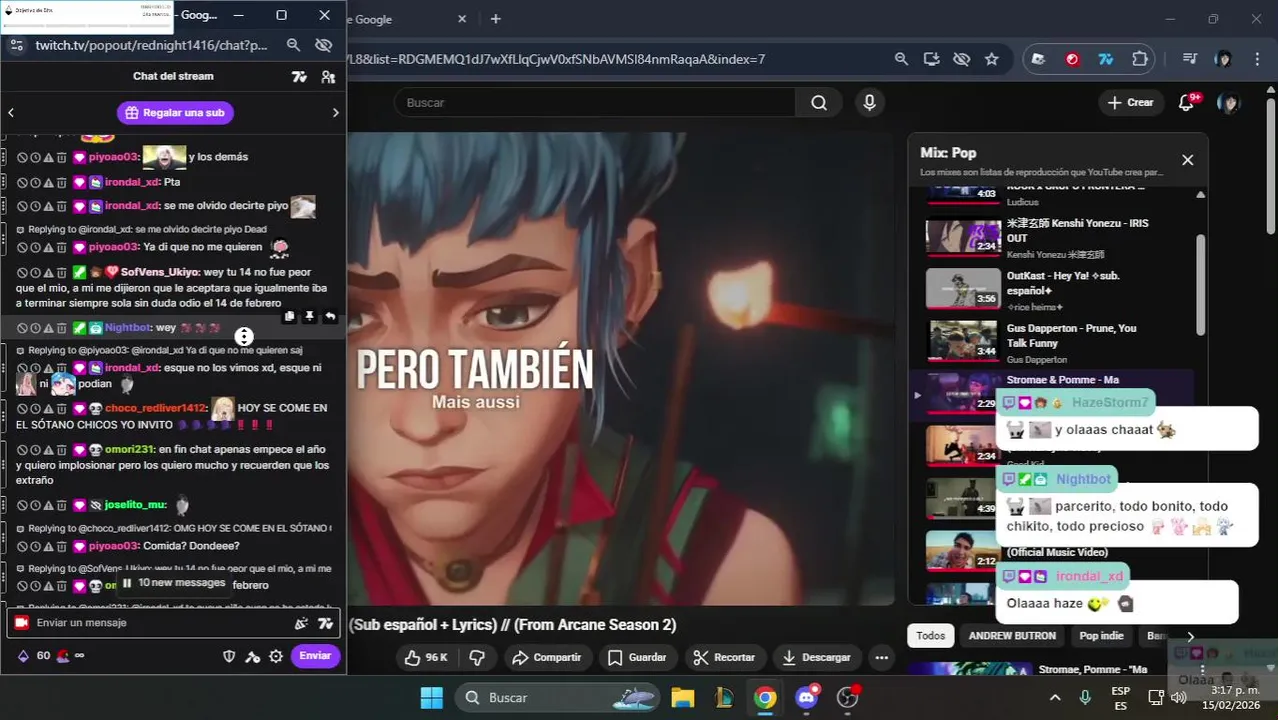This screenshot has height=720, width=1278.
Task: Open 7TV emote menu in chat input
Action: coord(325,623)
